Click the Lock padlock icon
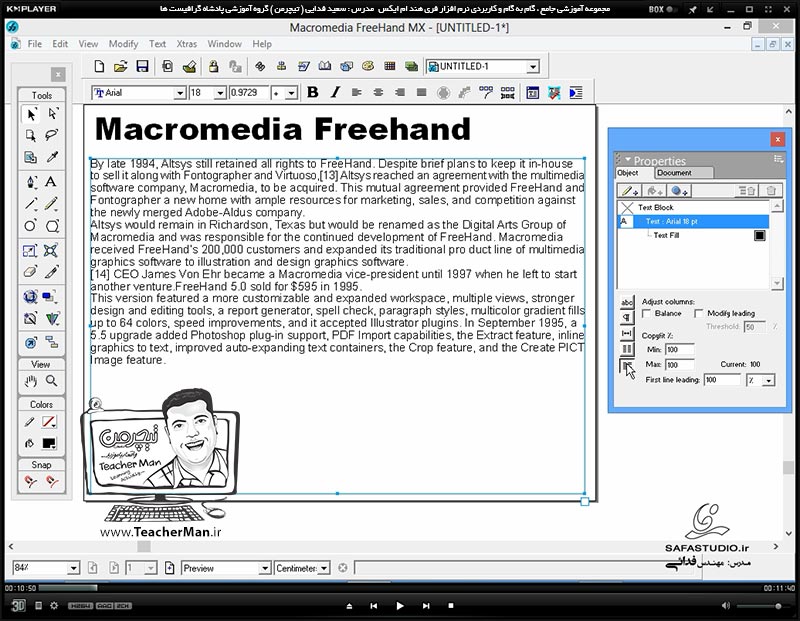This screenshot has height=621, width=800. 214,66
